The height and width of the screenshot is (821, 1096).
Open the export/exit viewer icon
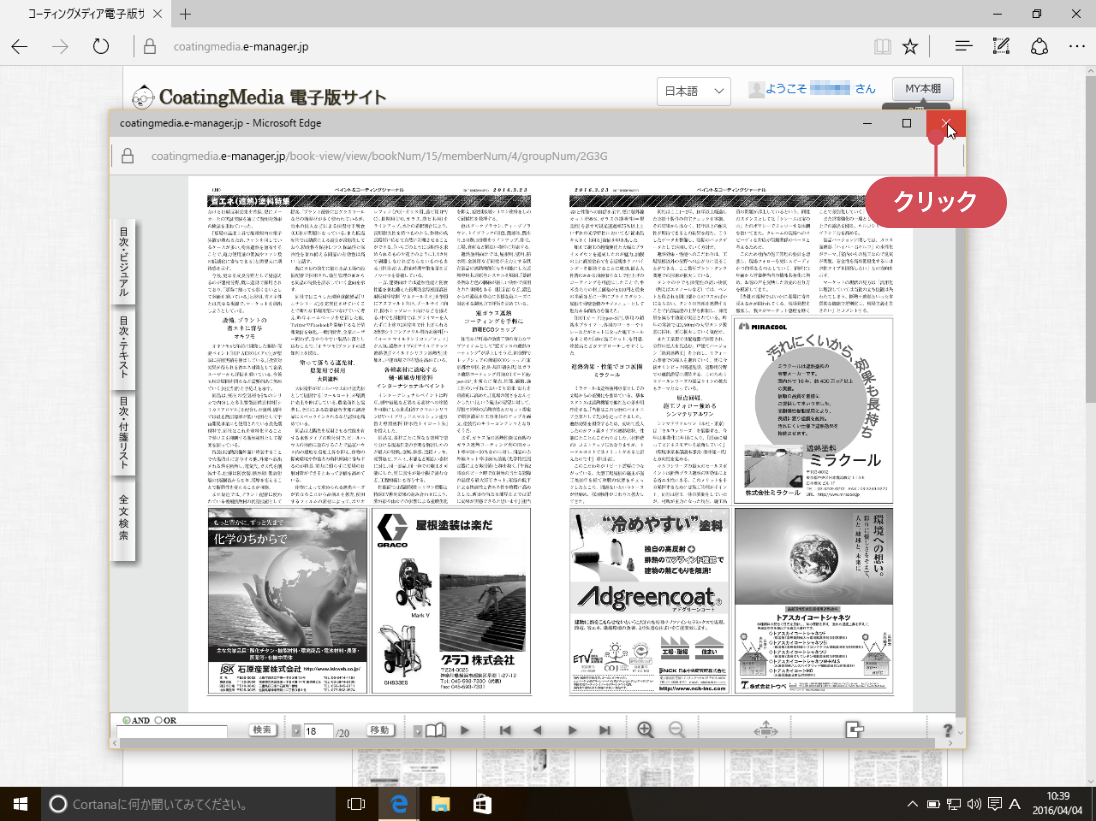pos(854,729)
